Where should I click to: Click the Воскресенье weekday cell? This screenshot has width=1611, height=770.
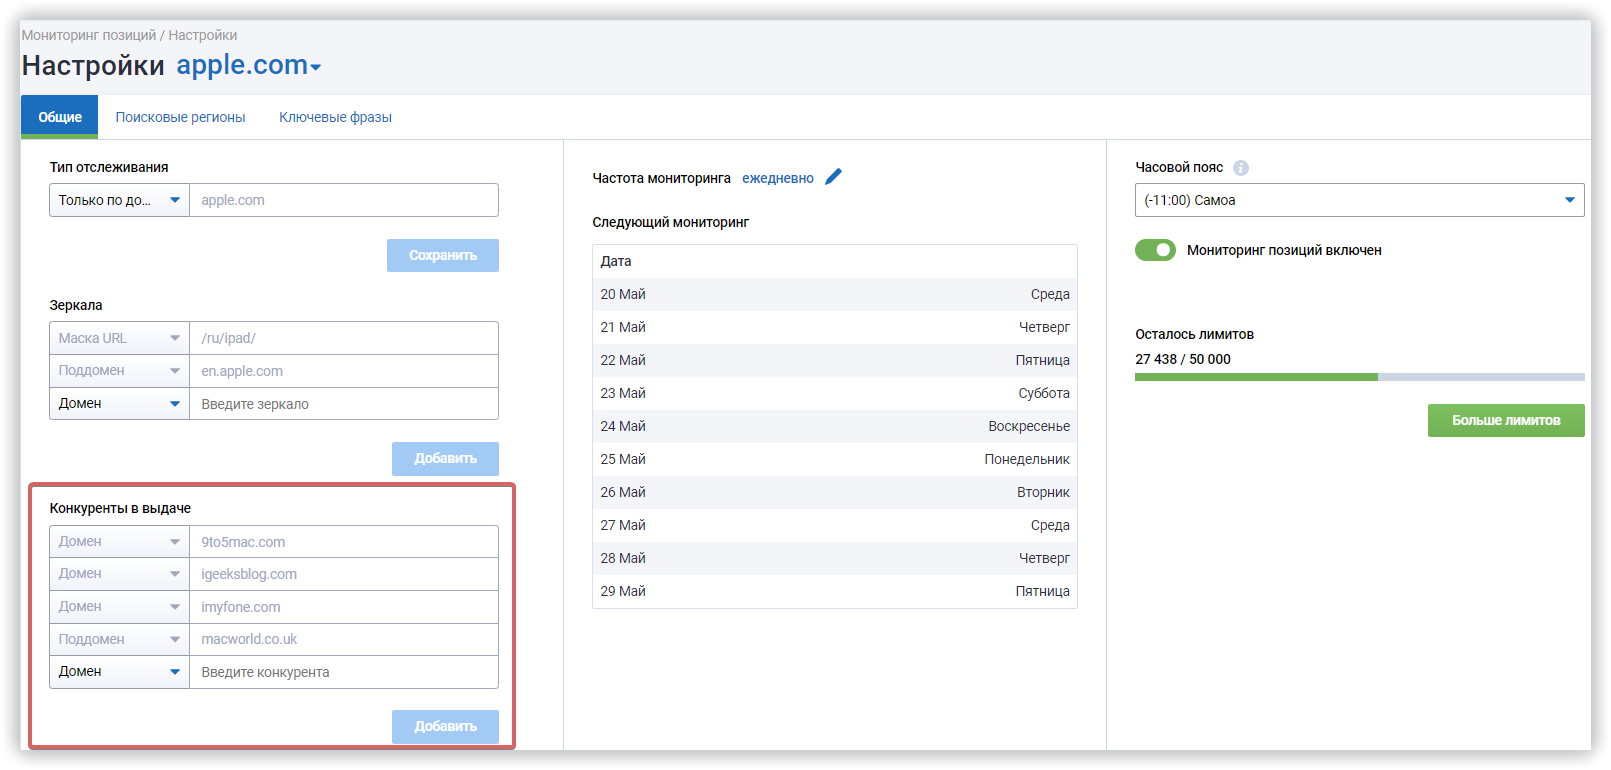[x=1029, y=426]
